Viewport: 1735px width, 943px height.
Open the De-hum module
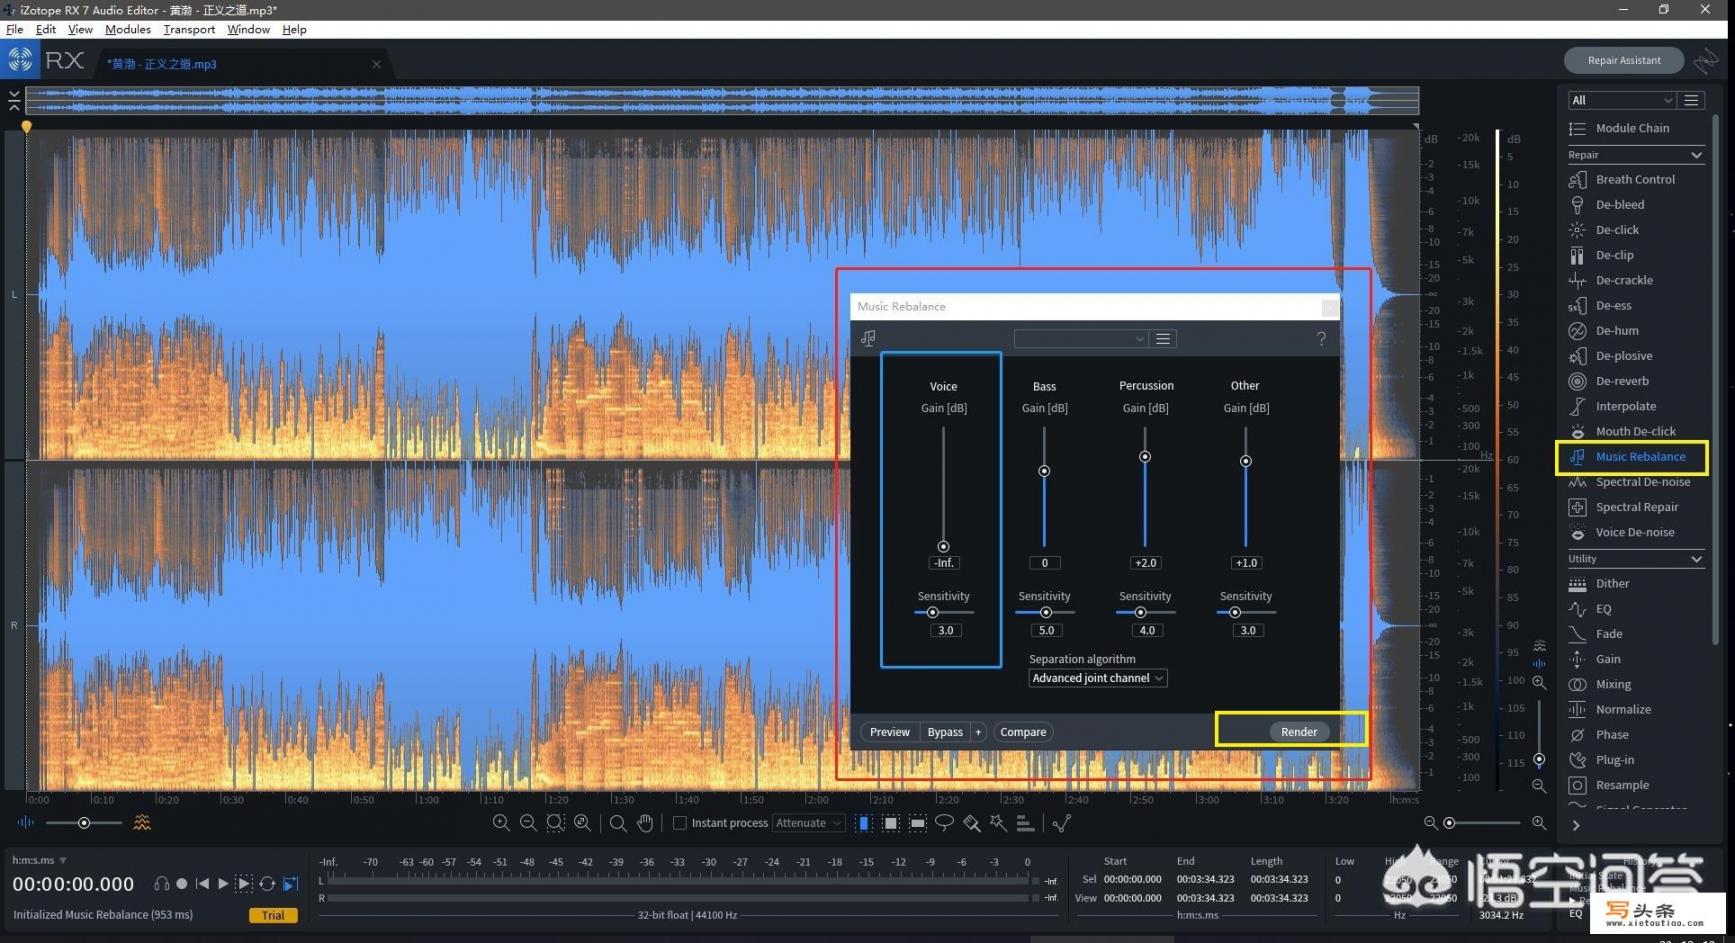coord(1617,330)
